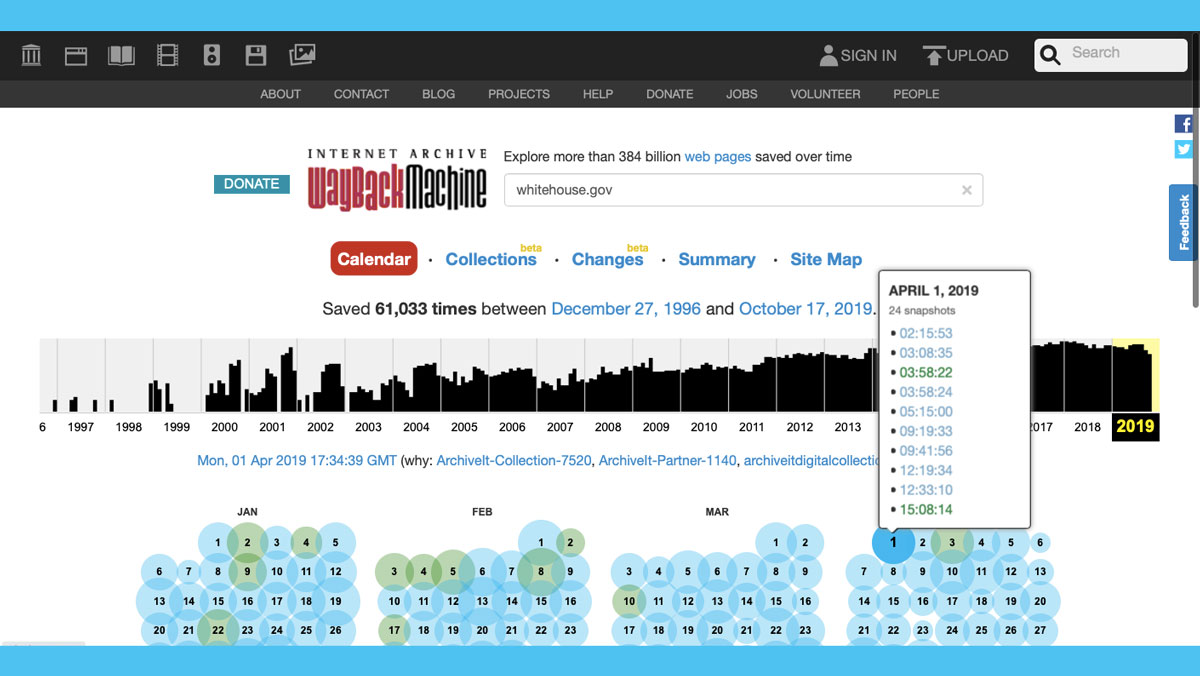Click the Wayback Machine logo
Image resolution: width=1200 pixels, height=676 pixels.
(x=397, y=179)
